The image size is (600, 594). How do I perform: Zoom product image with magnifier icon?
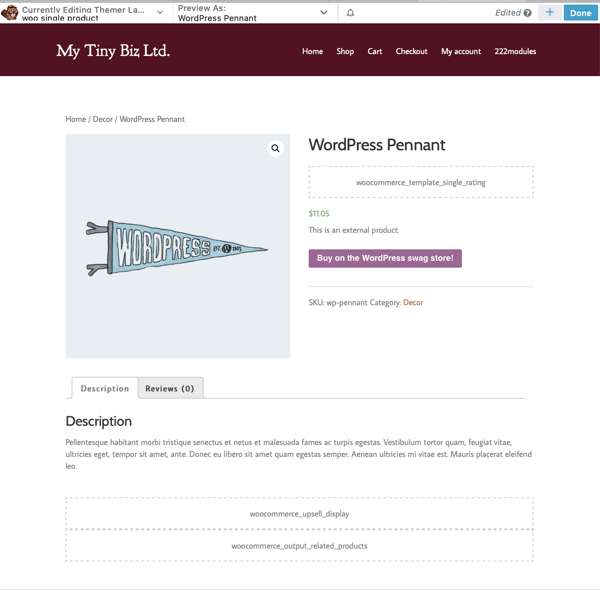(275, 149)
